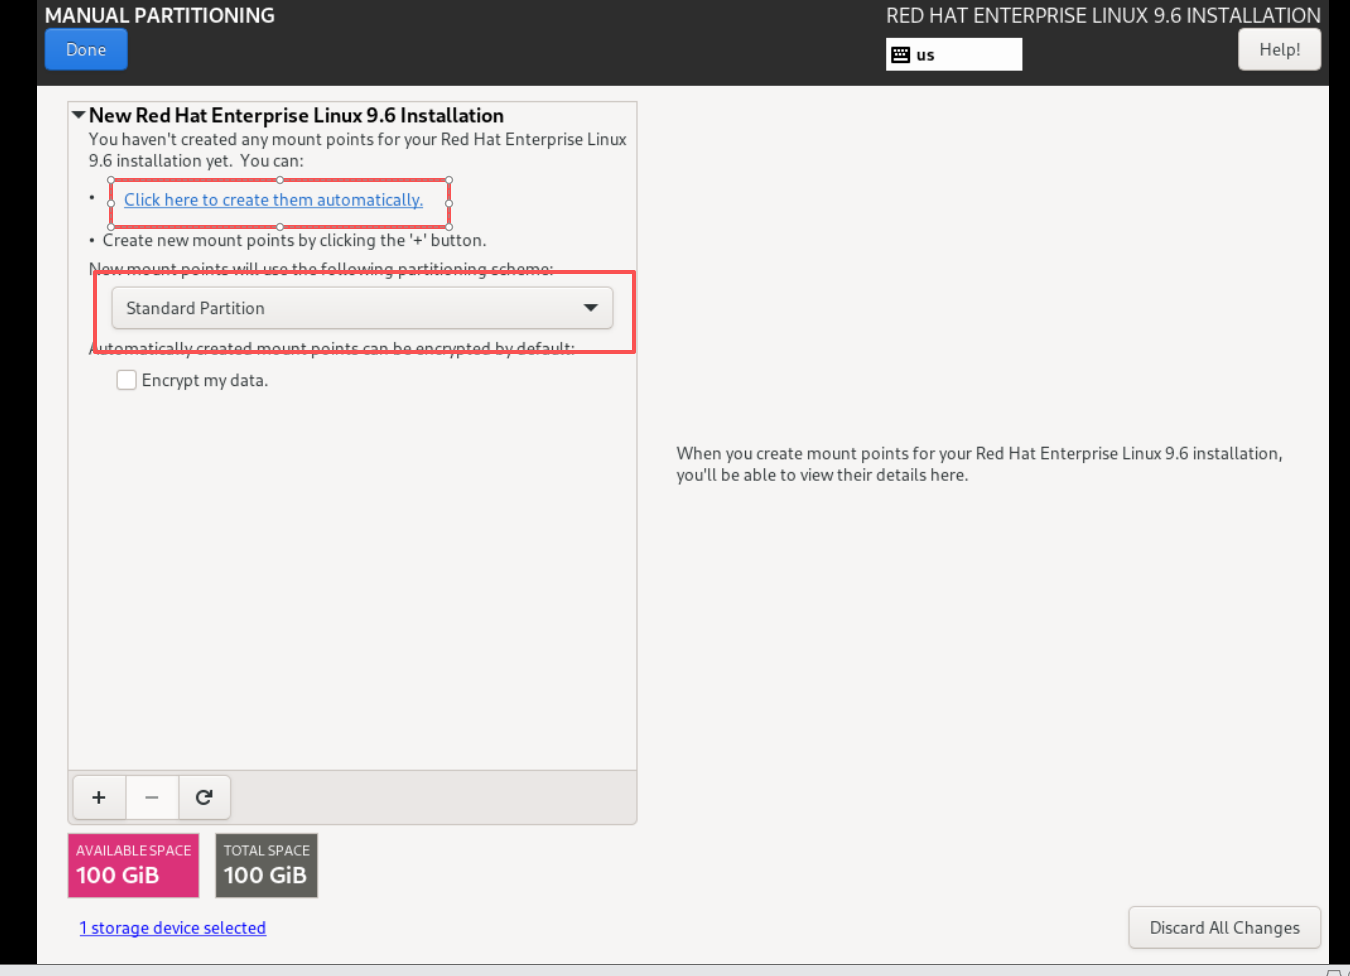Click the MANUAL PARTITIONING heading
Image resolution: width=1350 pixels, height=976 pixels.
pyautogui.click(x=160, y=15)
